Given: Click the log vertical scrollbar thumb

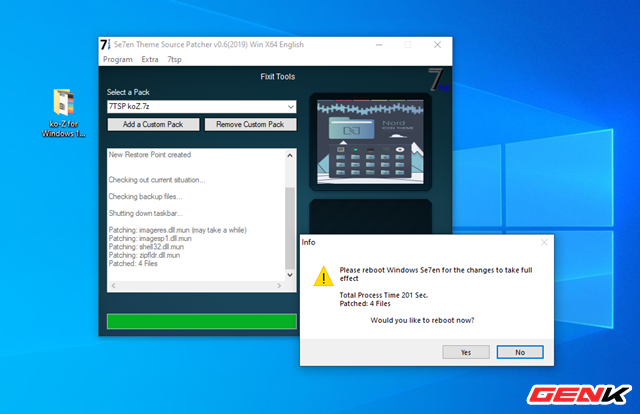Looking at the screenshot, I should pos(290,228).
